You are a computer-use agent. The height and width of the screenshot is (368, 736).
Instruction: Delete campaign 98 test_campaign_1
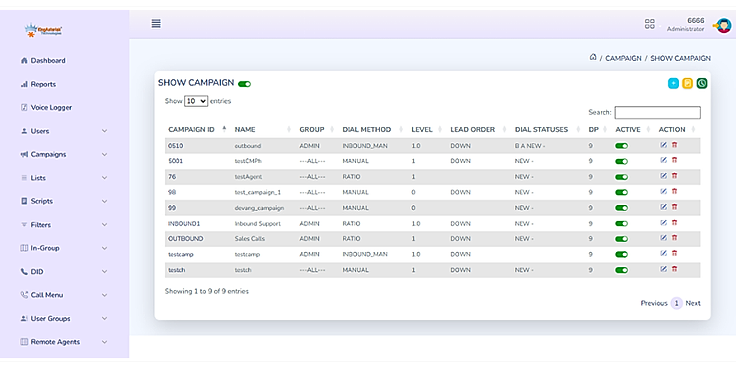tap(675, 191)
